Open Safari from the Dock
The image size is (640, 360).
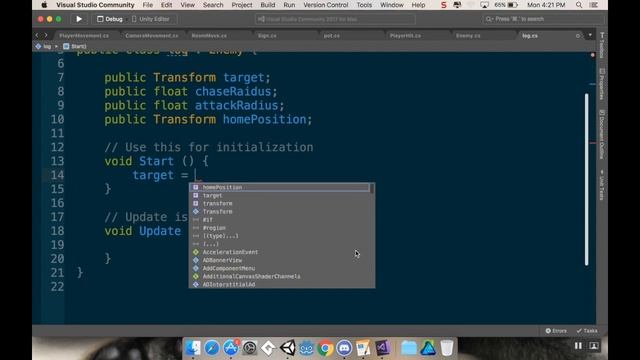click(212, 348)
